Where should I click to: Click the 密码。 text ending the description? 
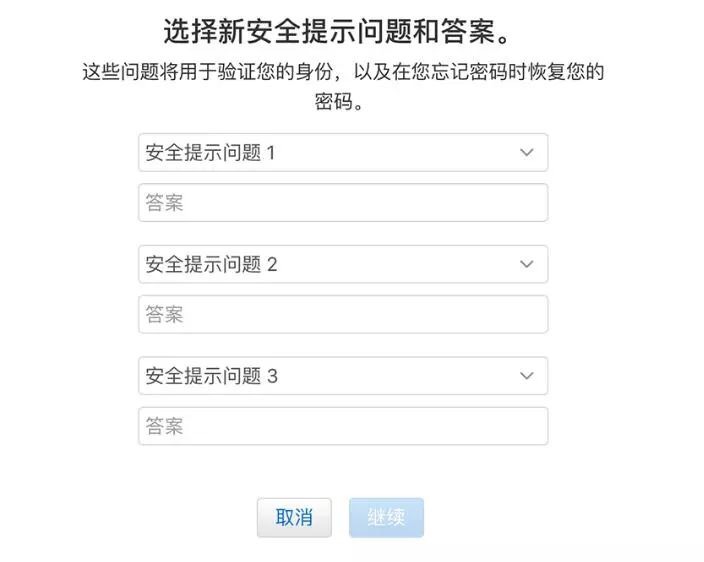click(338, 102)
